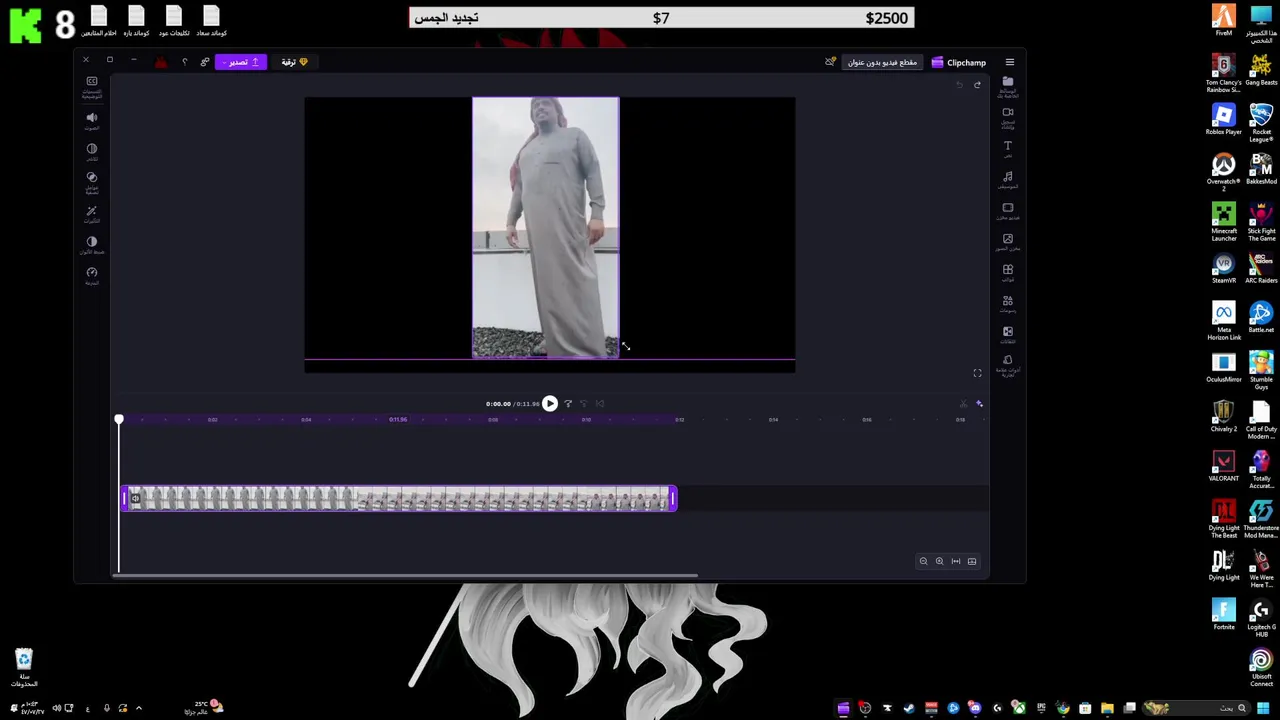Open the Text (T) tab
Image resolution: width=1280 pixels, height=720 pixels.
1007,148
